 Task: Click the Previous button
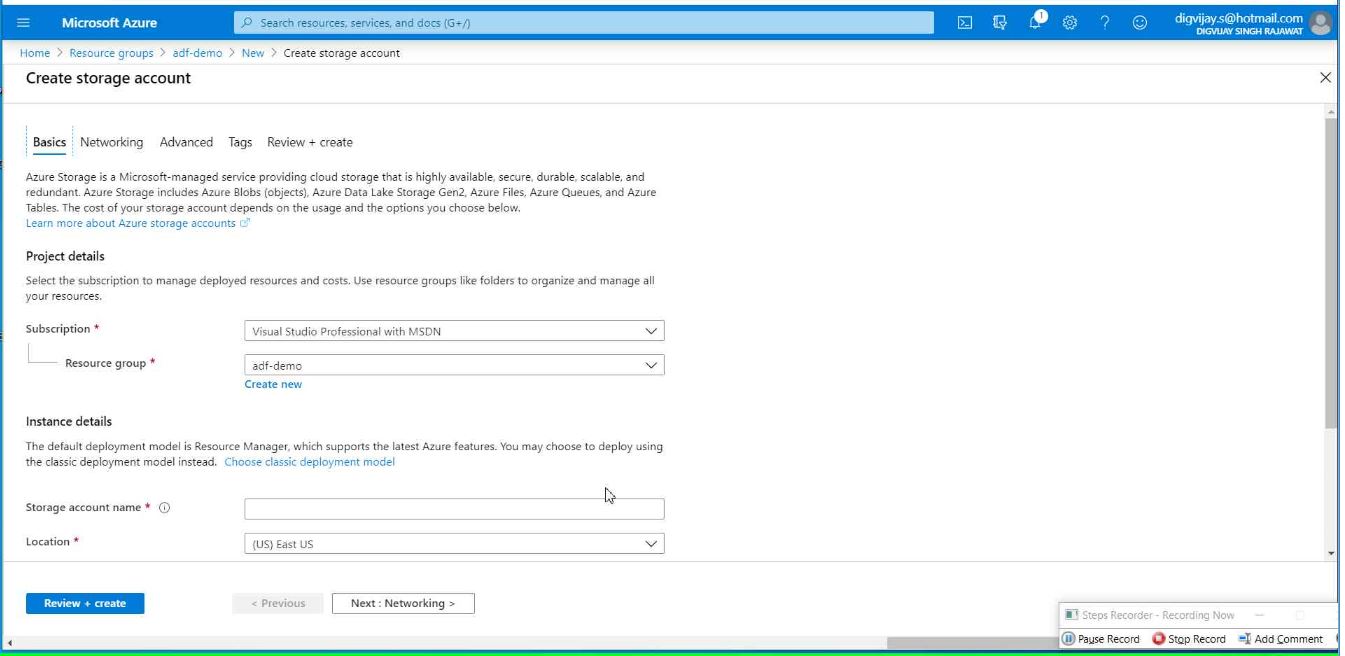click(278, 603)
